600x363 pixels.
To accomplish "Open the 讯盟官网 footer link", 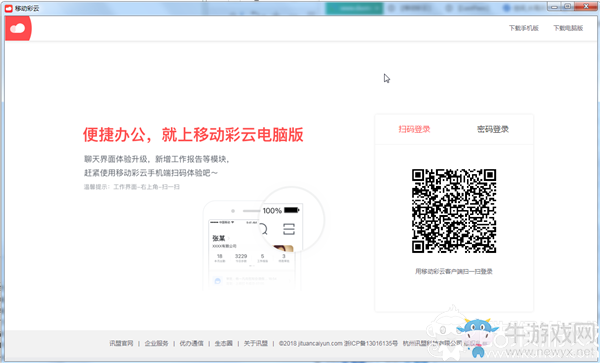I will click(x=121, y=343).
